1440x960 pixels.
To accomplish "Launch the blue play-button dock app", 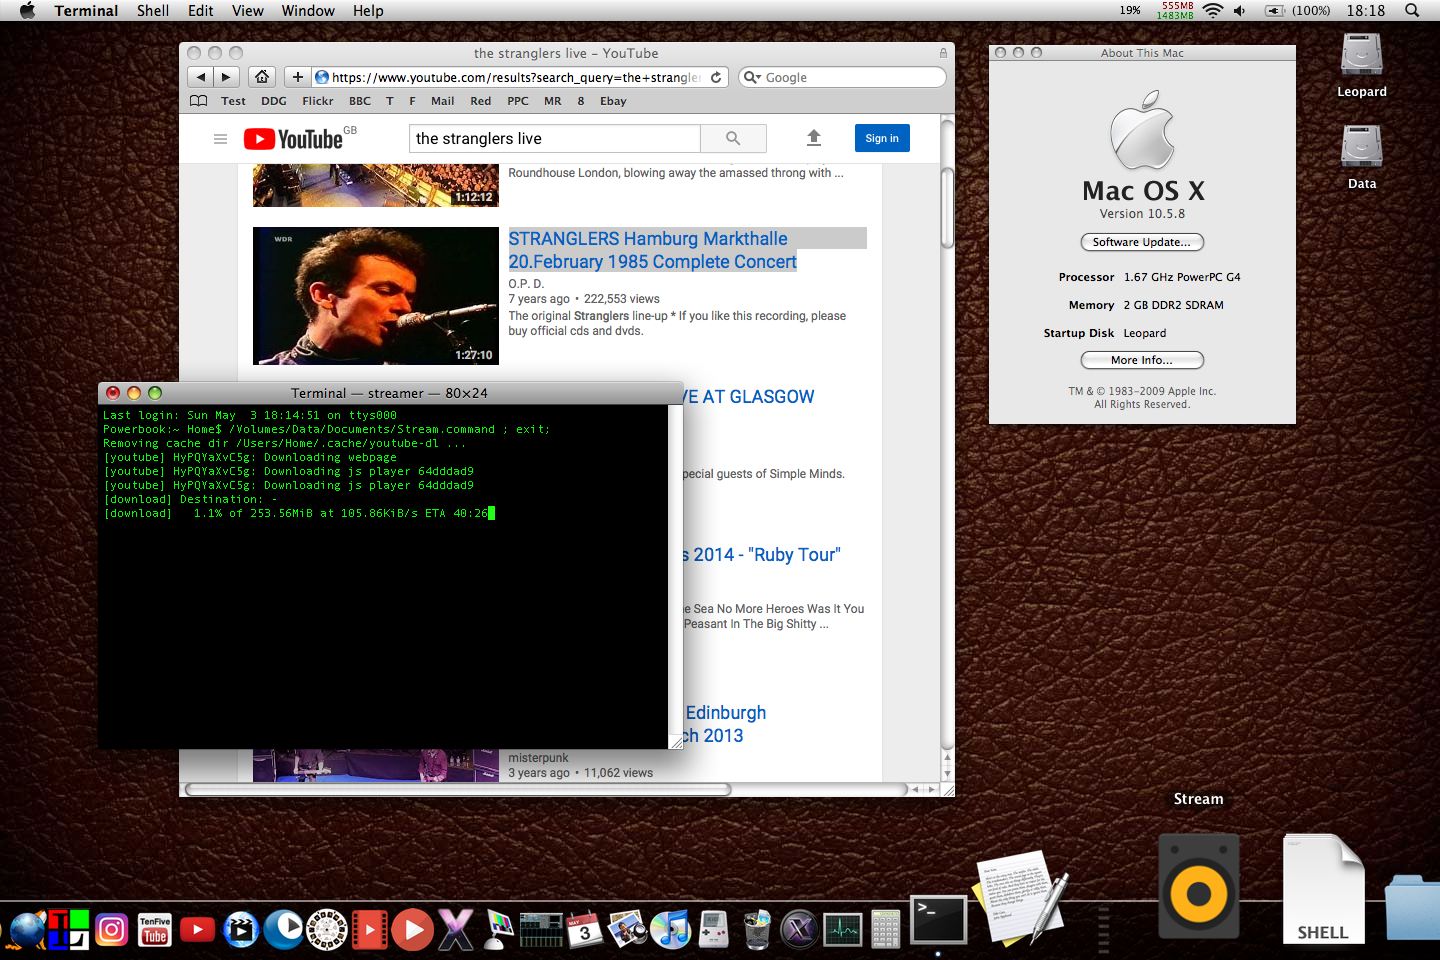I will point(284,930).
